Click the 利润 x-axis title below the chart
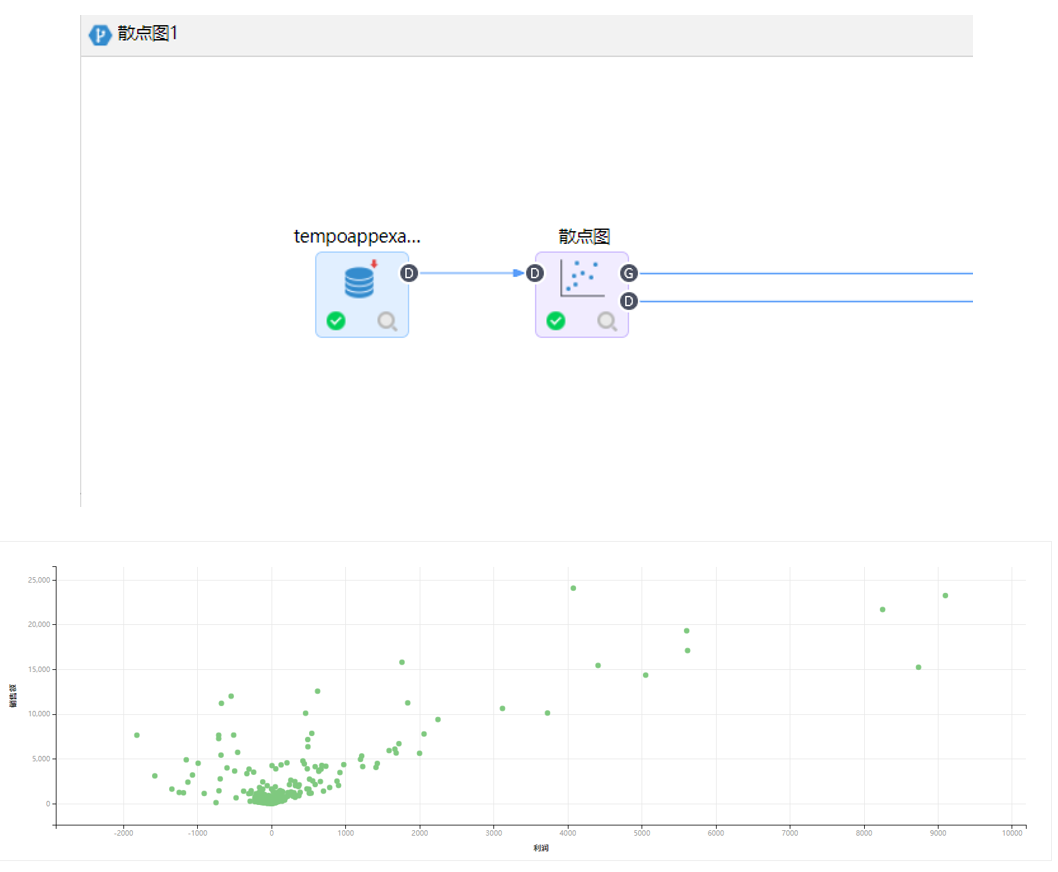Image resolution: width=1058 pixels, height=872 pixels. 541,848
